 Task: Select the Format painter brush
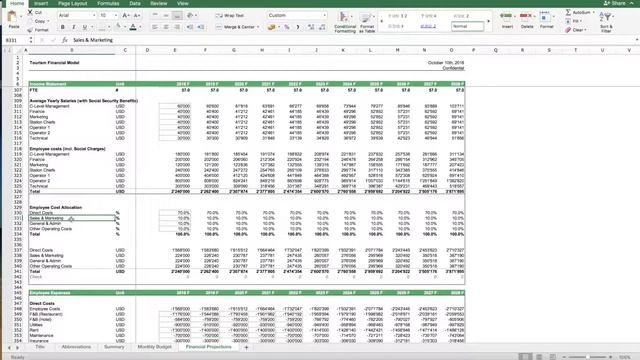tap(30, 30)
